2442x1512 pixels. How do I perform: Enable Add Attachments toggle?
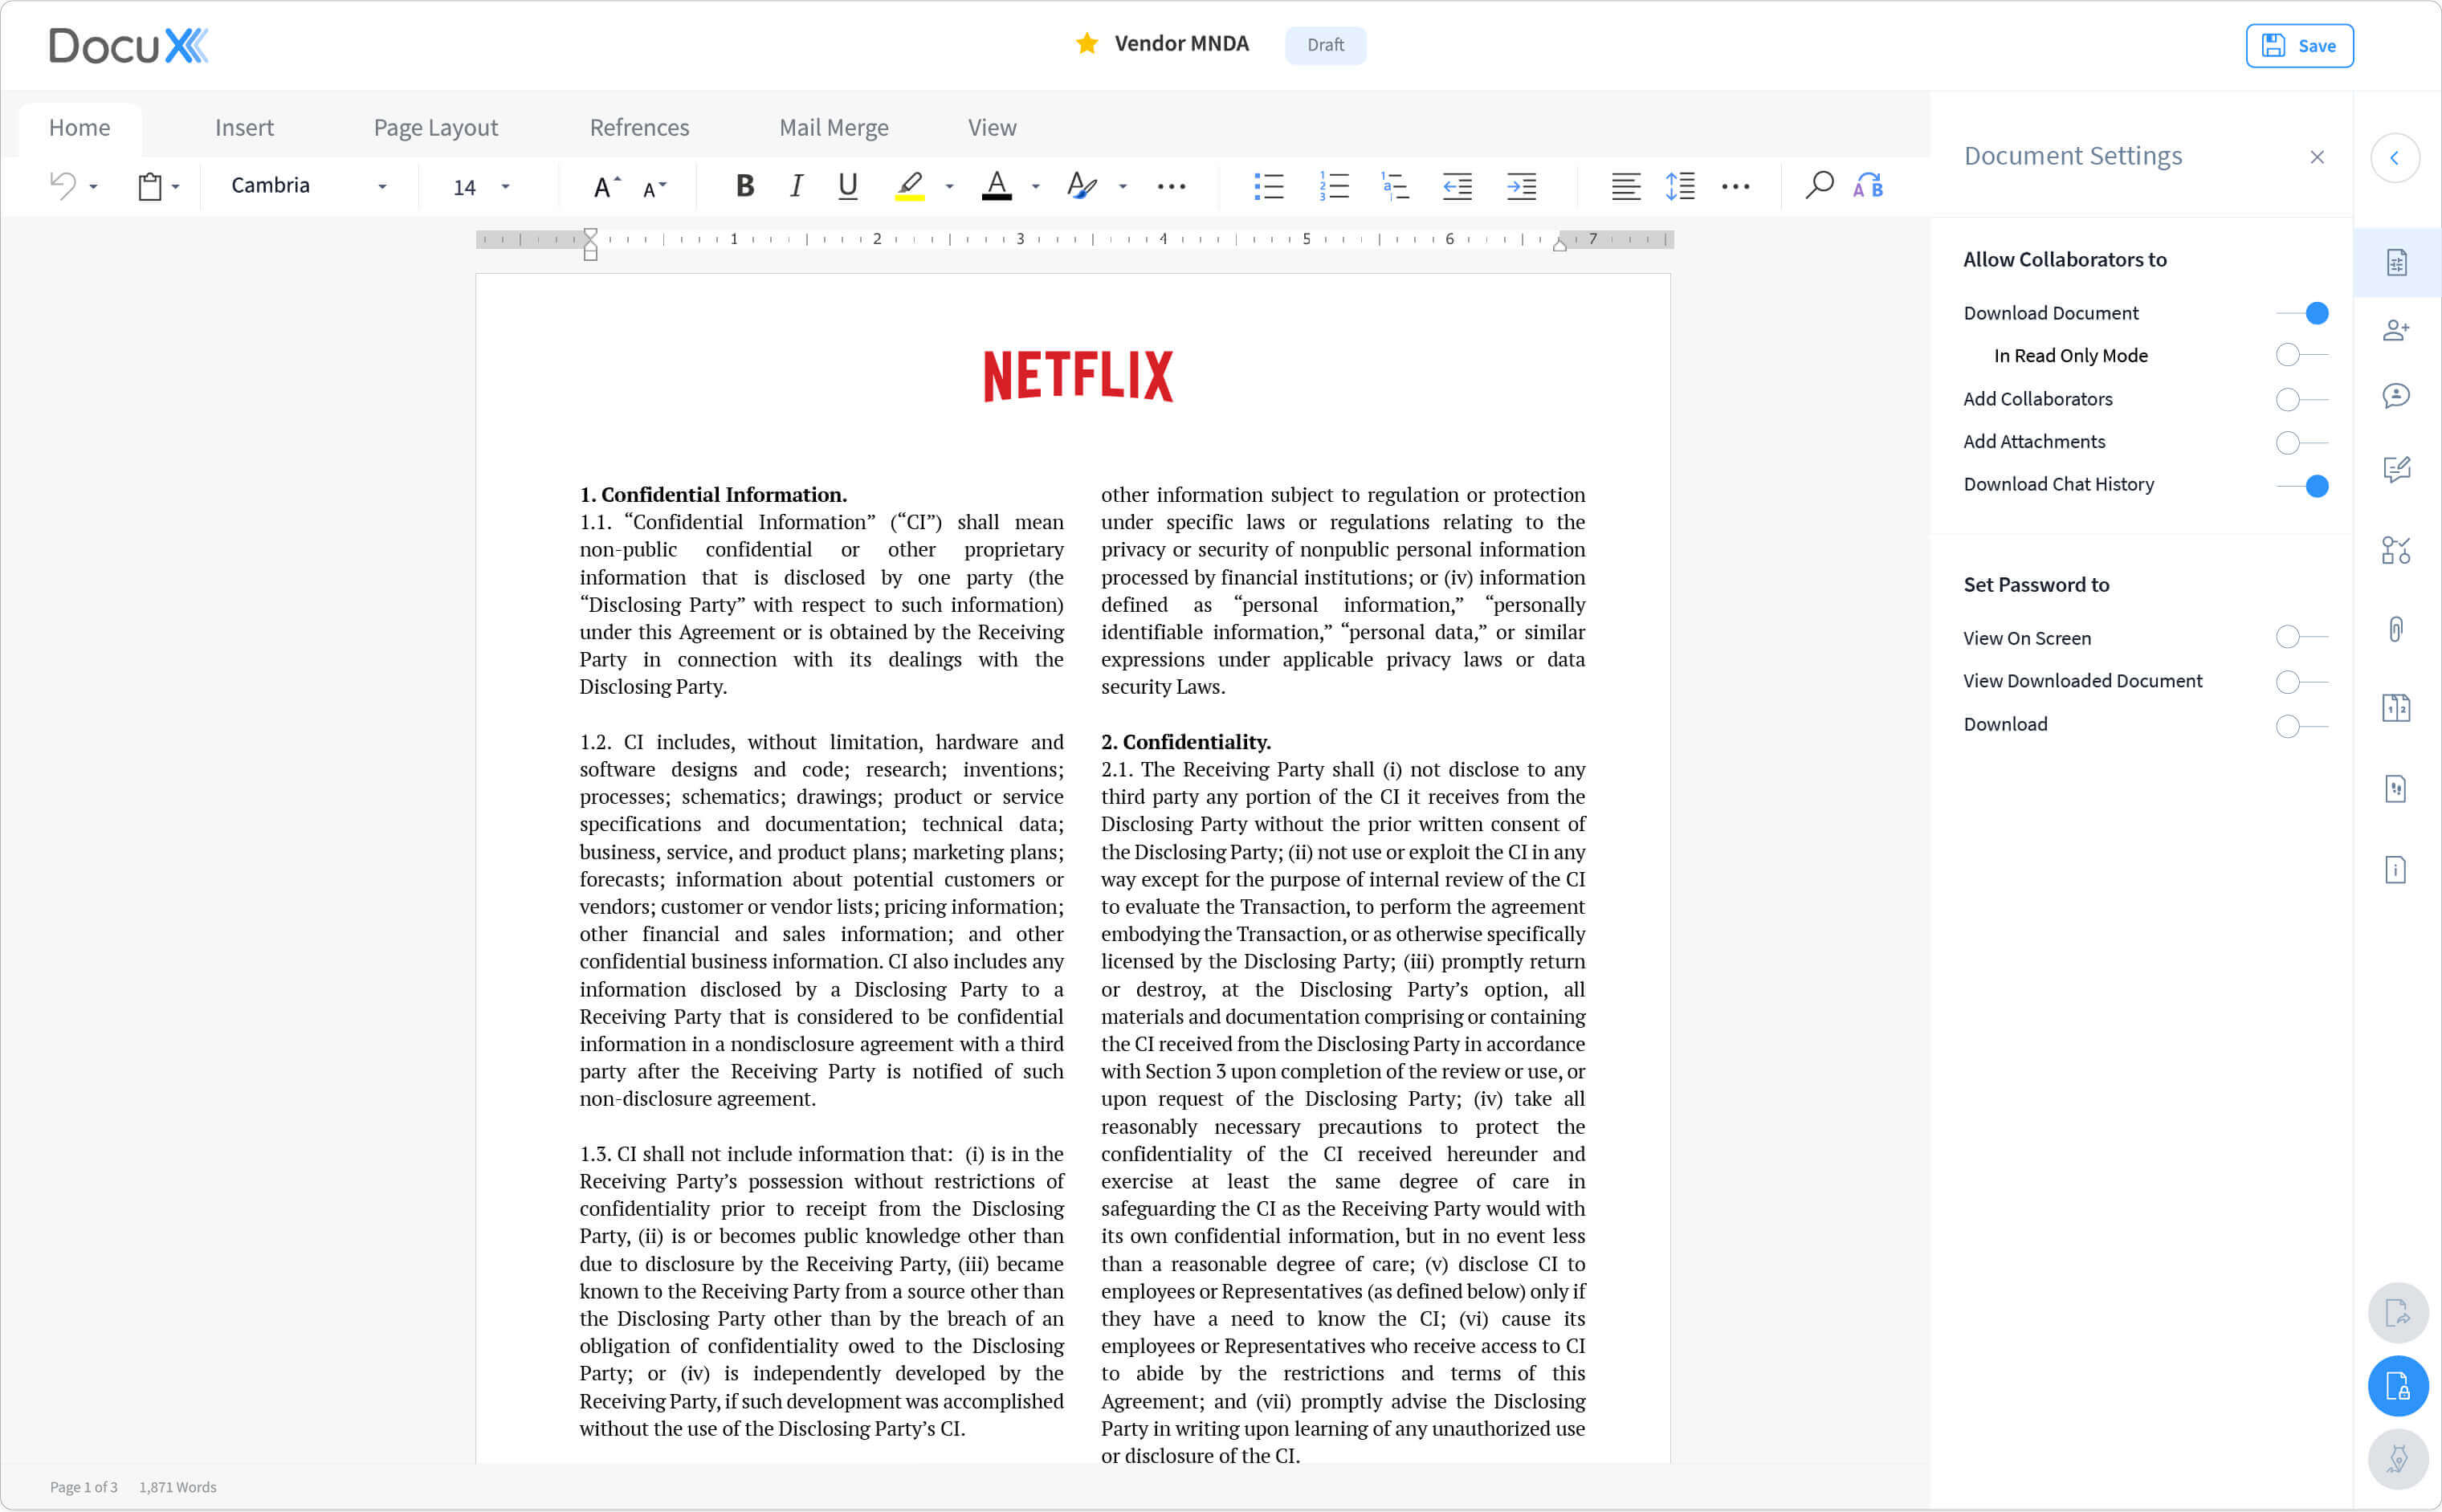point(2302,442)
